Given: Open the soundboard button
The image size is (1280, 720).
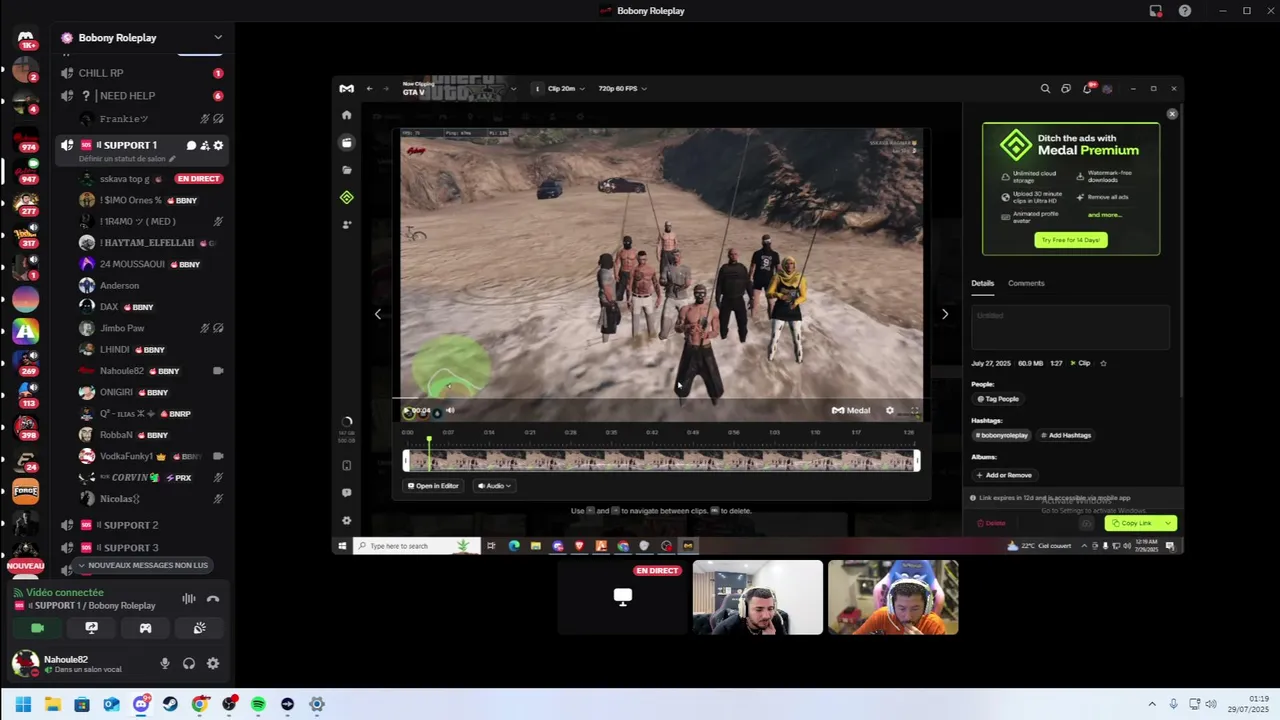Looking at the screenshot, I should click(x=200, y=628).
